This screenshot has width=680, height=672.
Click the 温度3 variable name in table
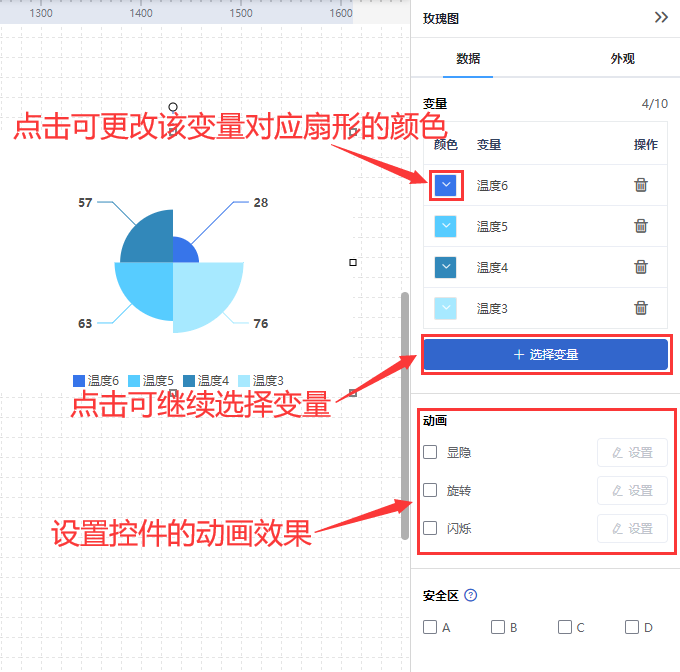pyautogui.click(x=492, y=308)
